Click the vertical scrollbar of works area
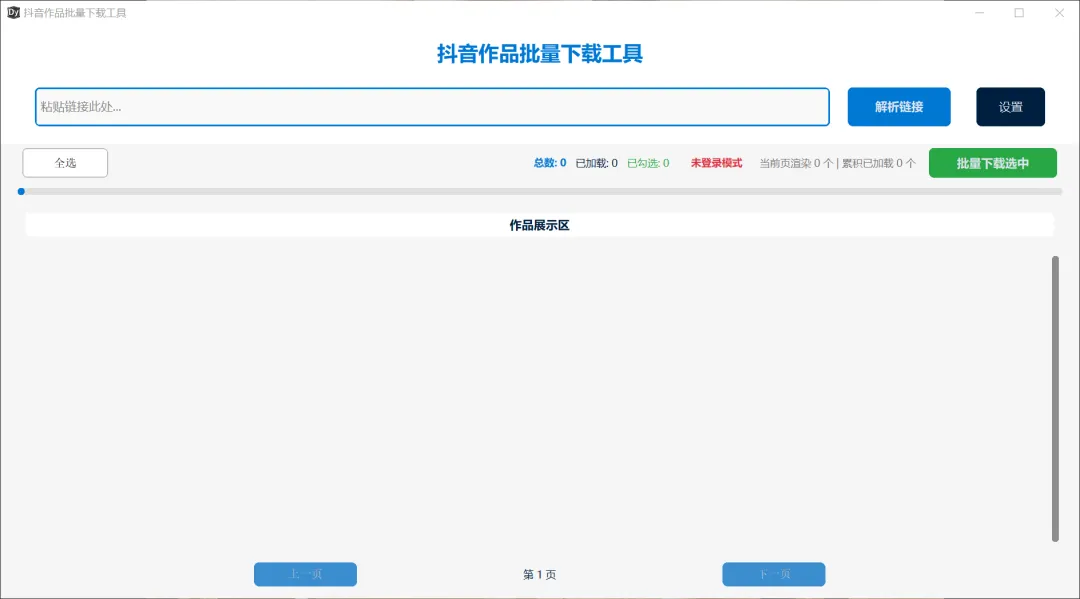Image resolution: width=1080 pixels, height=599 pixels. point(1055,399)
